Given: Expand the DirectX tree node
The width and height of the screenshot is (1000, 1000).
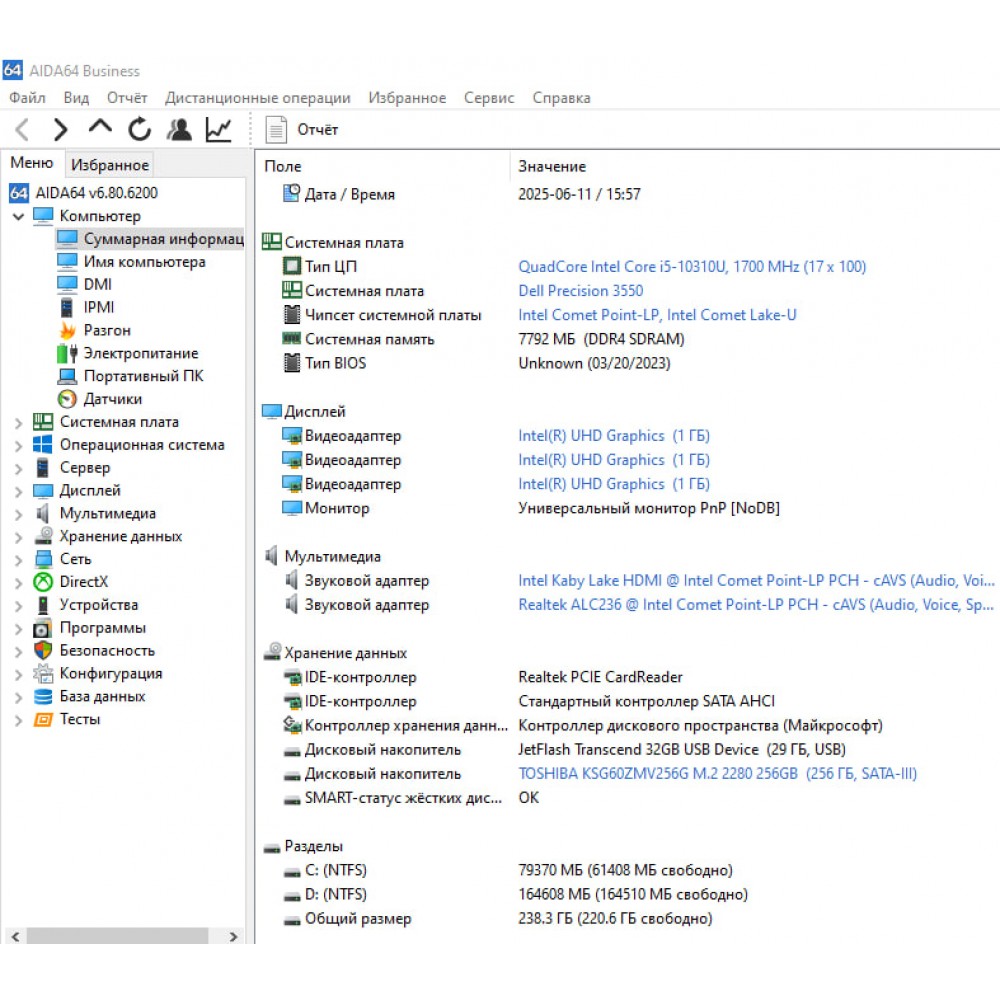Looking at the screenshot, I should [18, 582].
